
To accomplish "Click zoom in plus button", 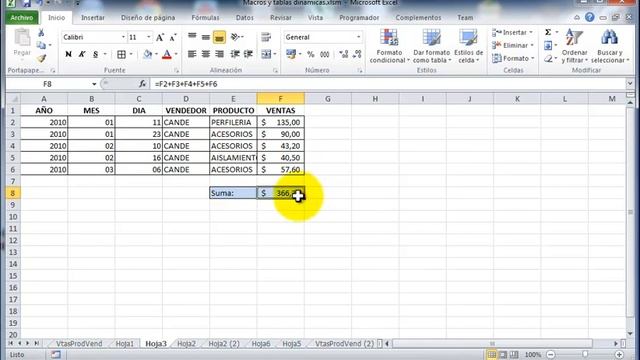I will (619, 355).
